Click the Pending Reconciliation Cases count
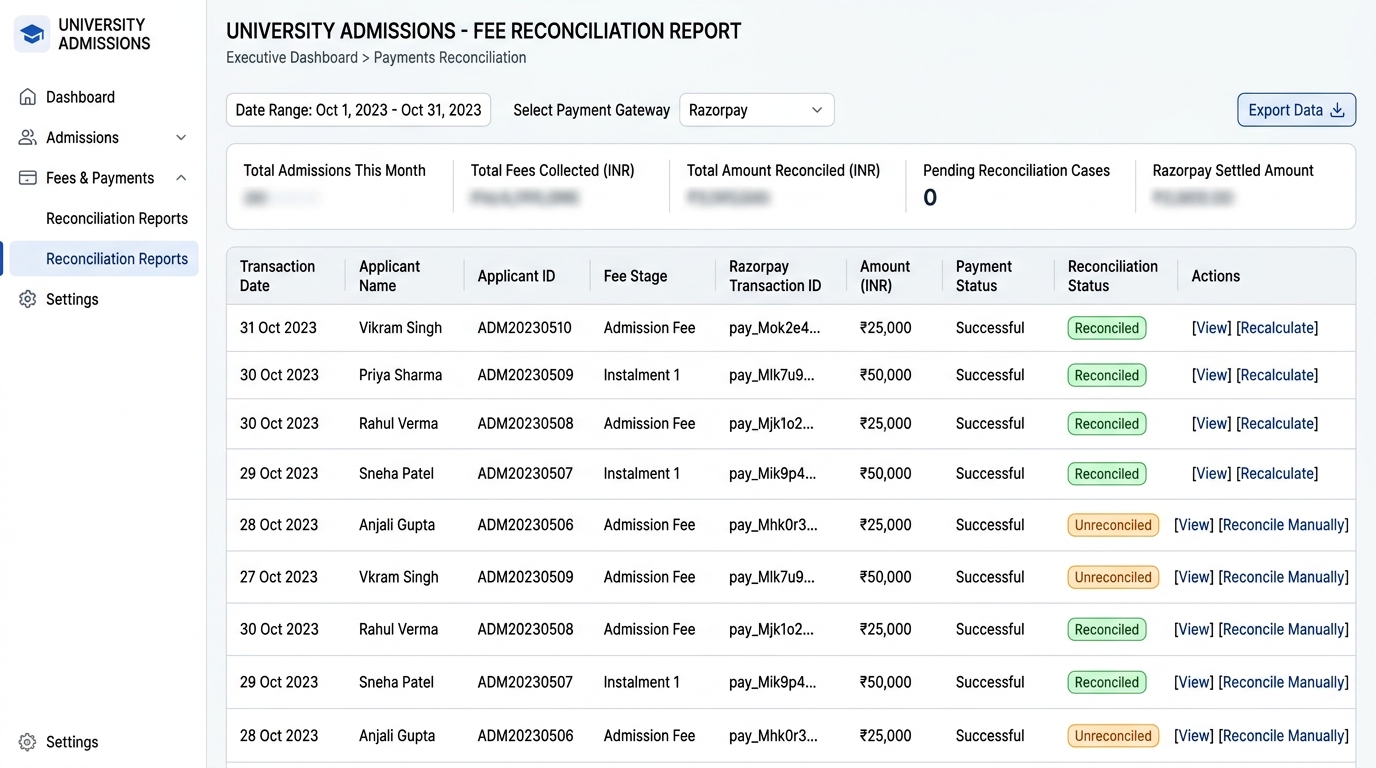Image resolution: width=1376 pixels, height=768 pixels. click(930, 198)
